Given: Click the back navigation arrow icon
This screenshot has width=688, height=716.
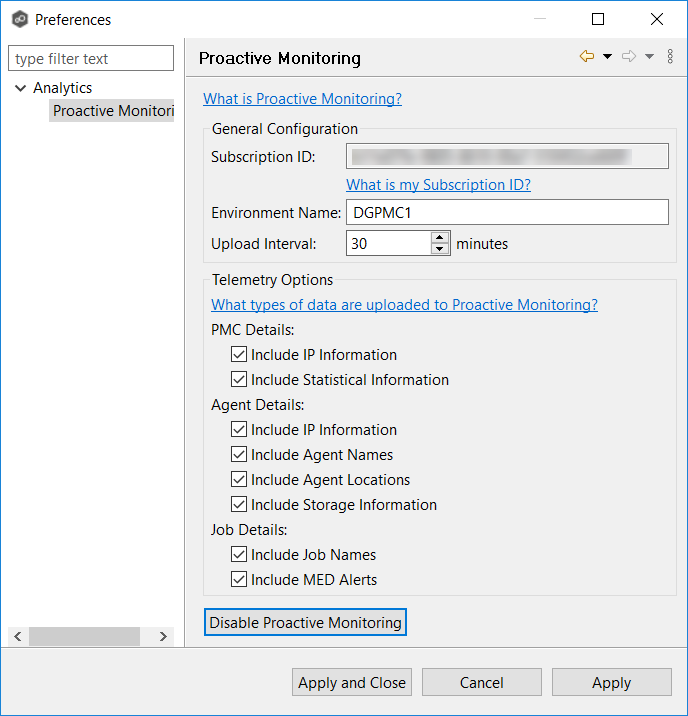Looking at the screenshot, I should [587, 57].
